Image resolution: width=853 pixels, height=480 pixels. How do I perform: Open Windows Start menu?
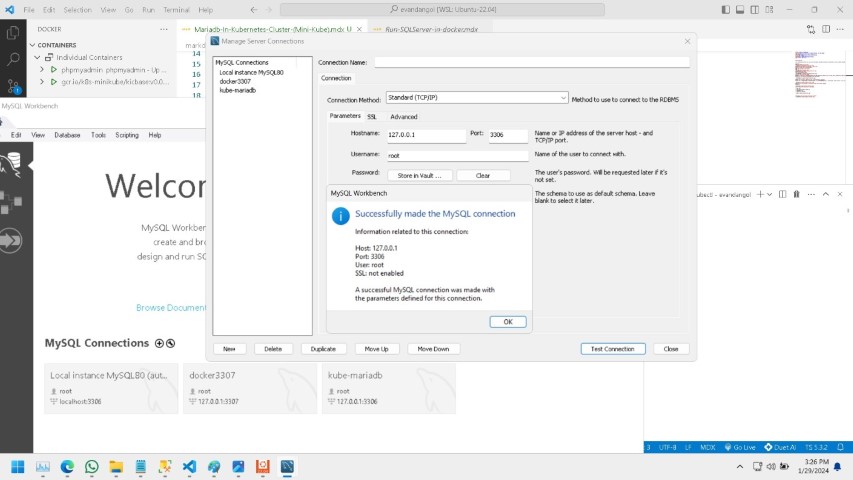(17, 467)
